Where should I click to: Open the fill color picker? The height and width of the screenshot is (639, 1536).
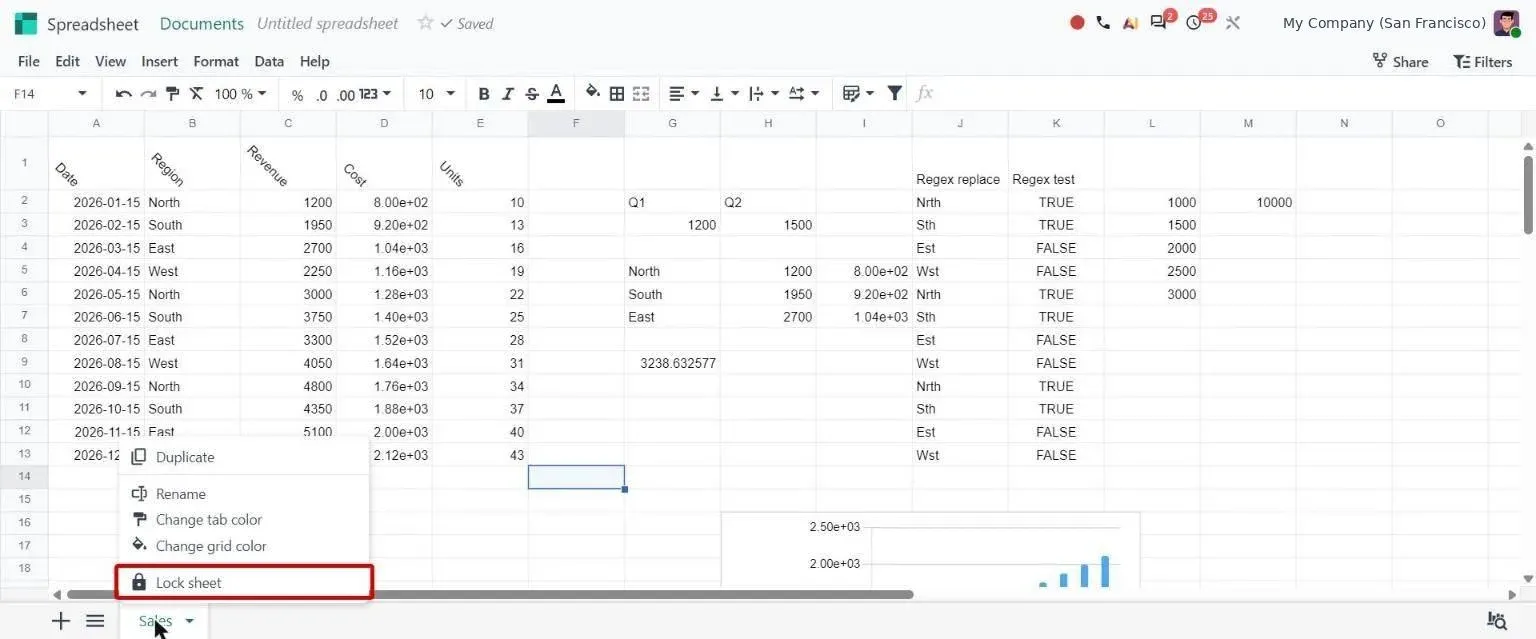593,94
